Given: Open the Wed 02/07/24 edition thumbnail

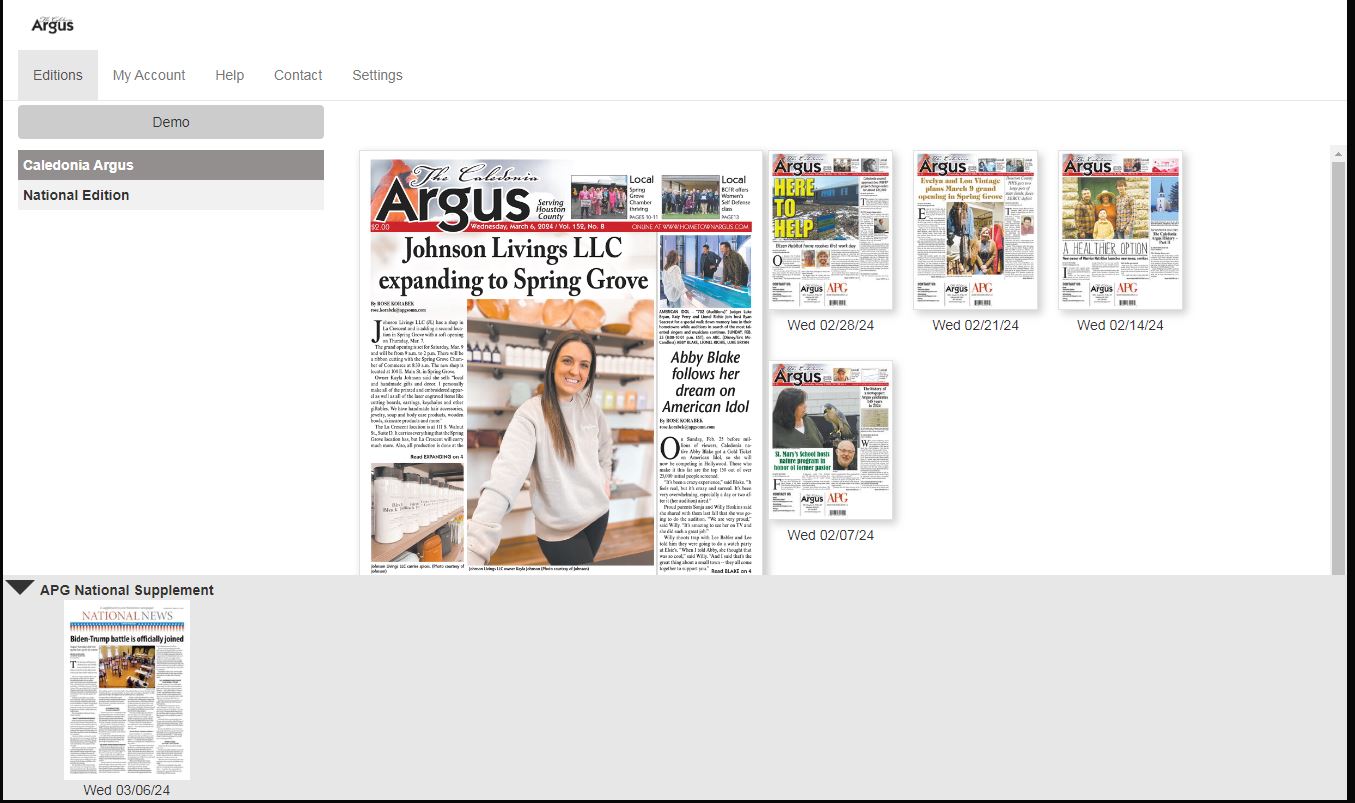Looking at the screenshot, I should 830,440.
